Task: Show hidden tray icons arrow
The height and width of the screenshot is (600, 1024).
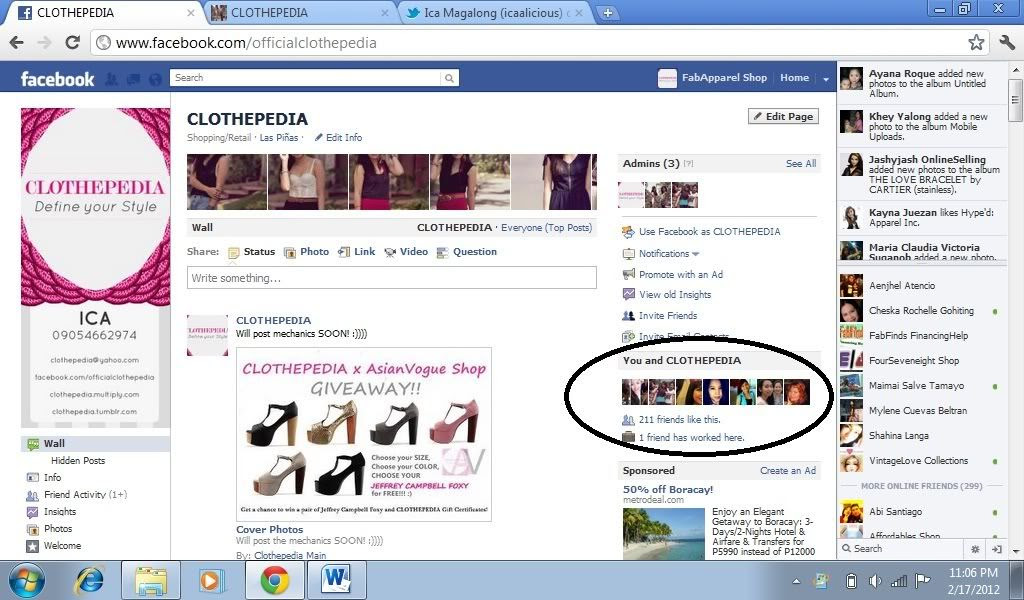Action: [796, 581]
